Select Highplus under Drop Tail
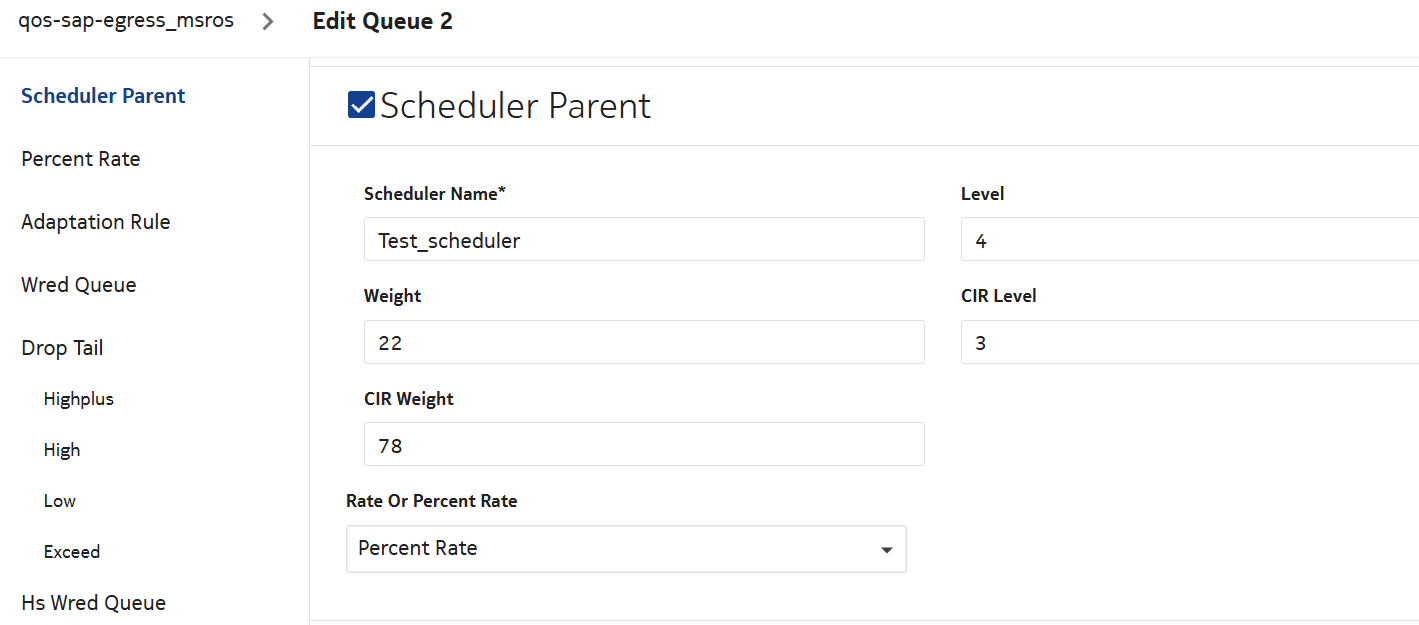 79,399
